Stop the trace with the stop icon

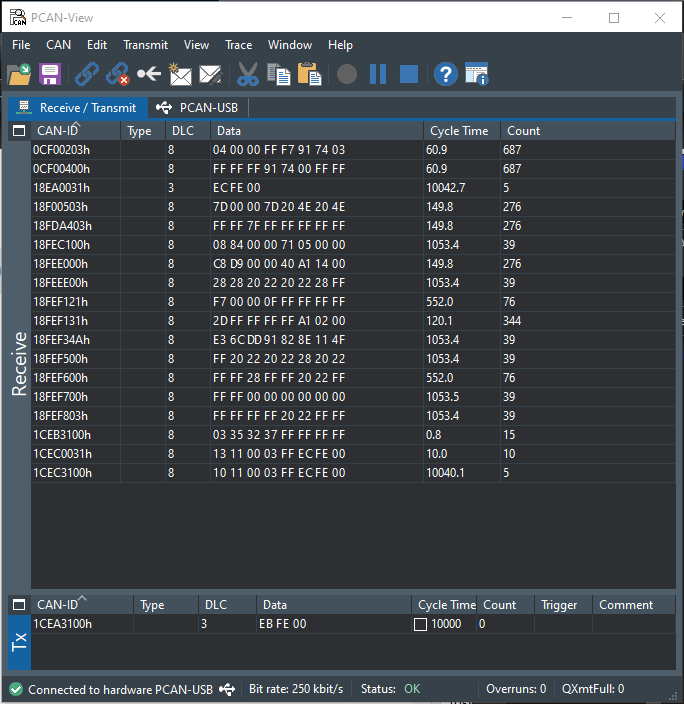pos(409,74)
